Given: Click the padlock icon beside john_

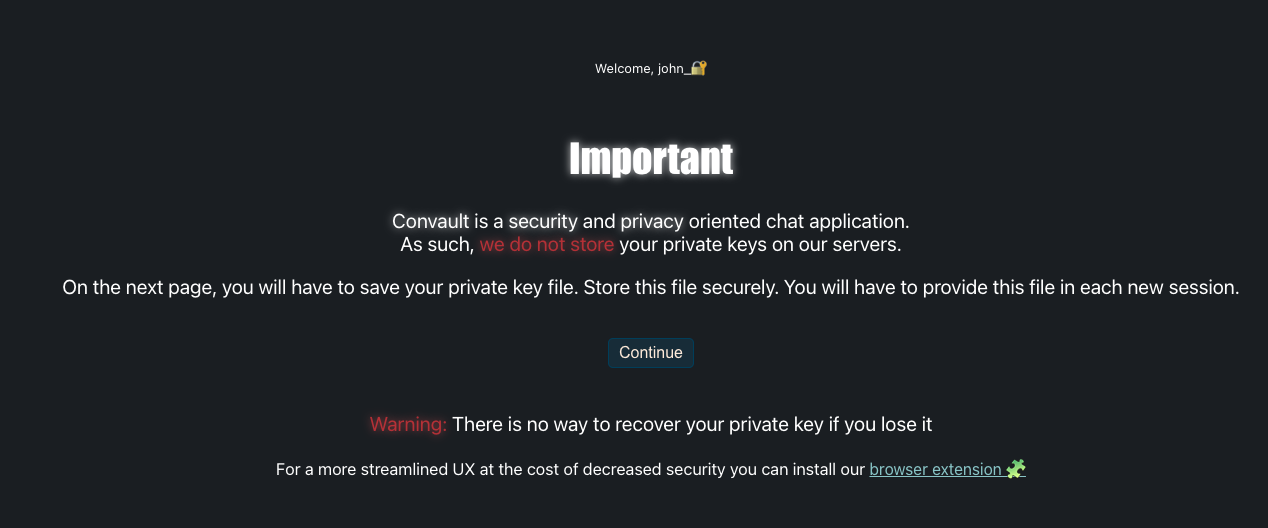Looking at the screenshot, I should [699, 68].
